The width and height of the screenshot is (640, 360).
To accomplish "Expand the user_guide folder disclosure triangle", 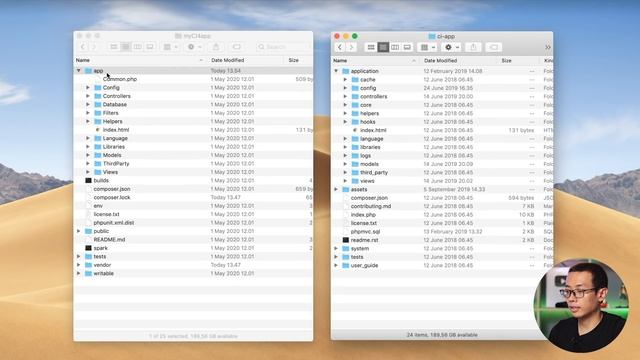I will (x=336, y=265).
